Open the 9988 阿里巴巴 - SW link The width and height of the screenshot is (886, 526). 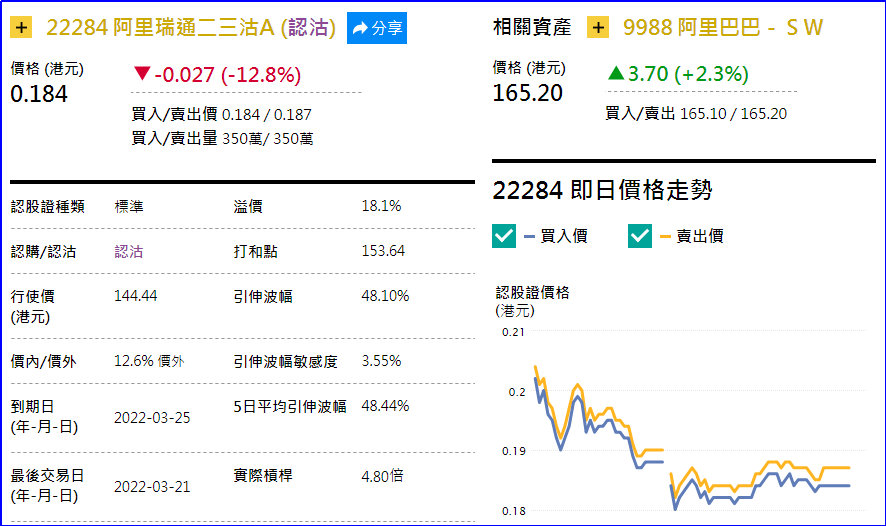(x=722, y=28)
